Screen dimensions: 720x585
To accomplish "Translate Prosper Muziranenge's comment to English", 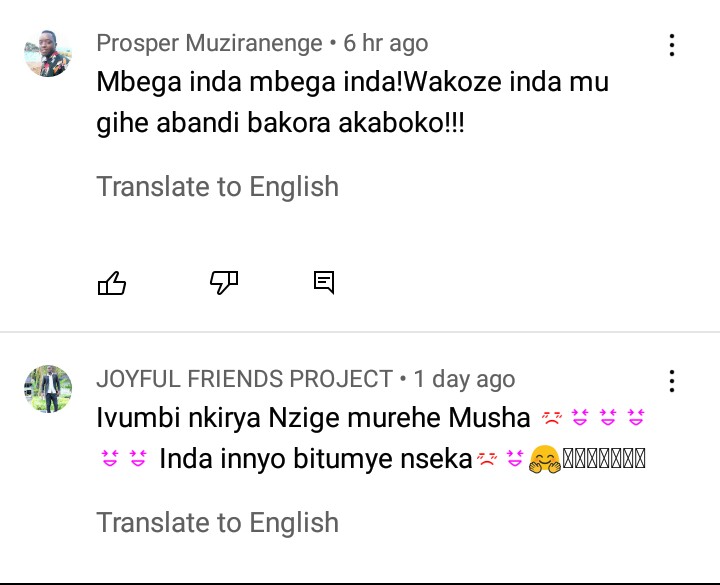I will [x=217, y=187].
